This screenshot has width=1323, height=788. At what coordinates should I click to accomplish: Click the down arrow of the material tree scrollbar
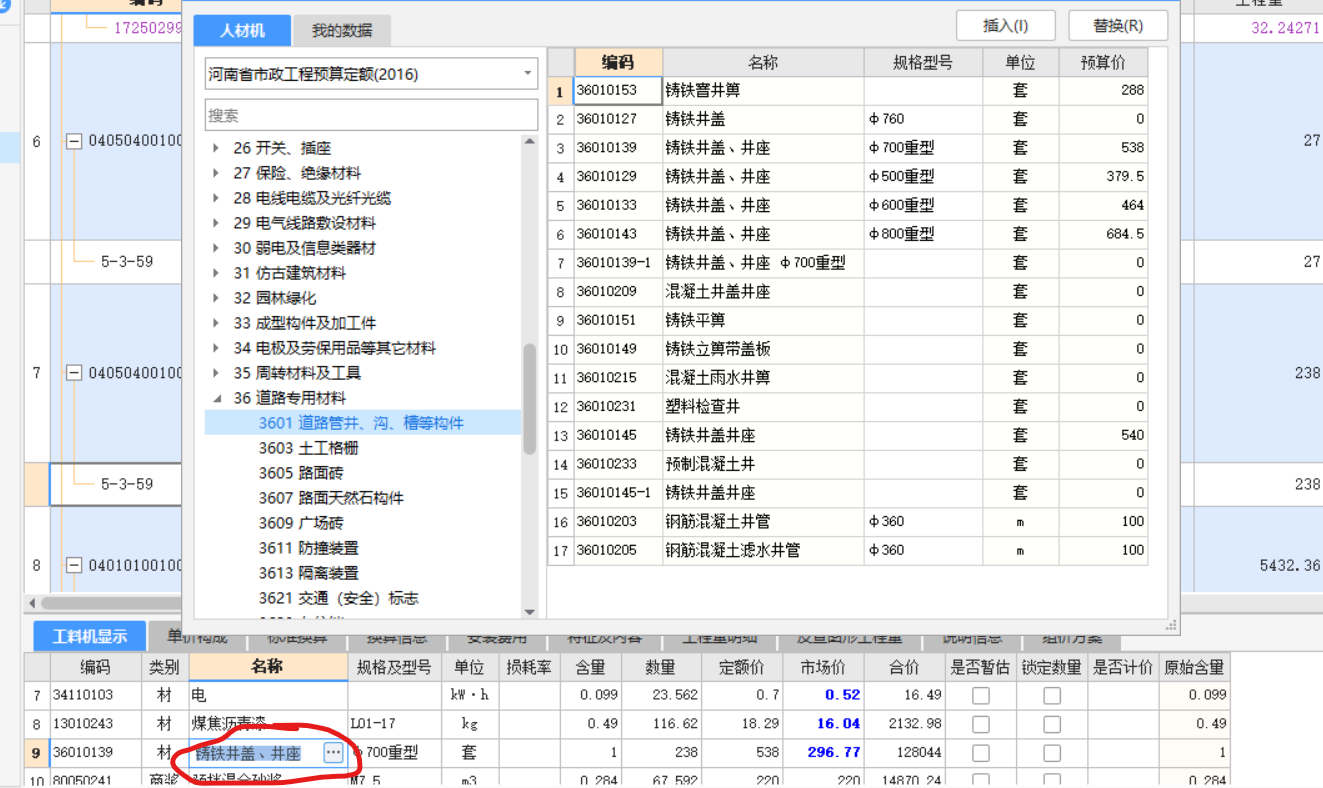[530, 611]
